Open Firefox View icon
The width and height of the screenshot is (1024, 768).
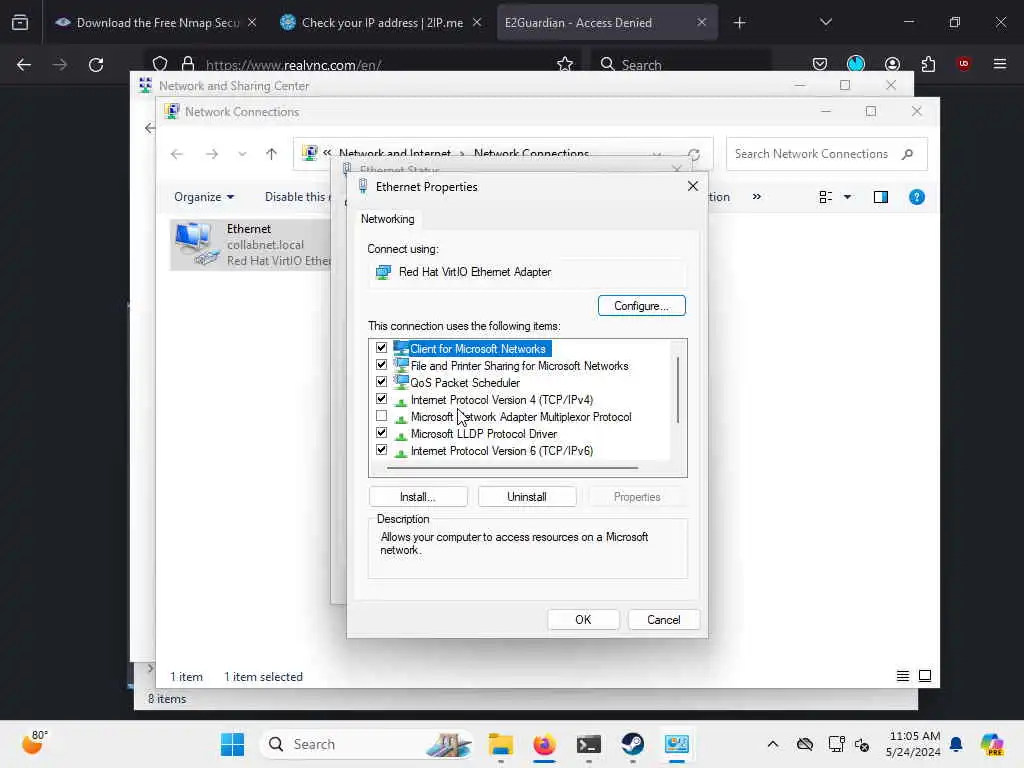(20, 23)
